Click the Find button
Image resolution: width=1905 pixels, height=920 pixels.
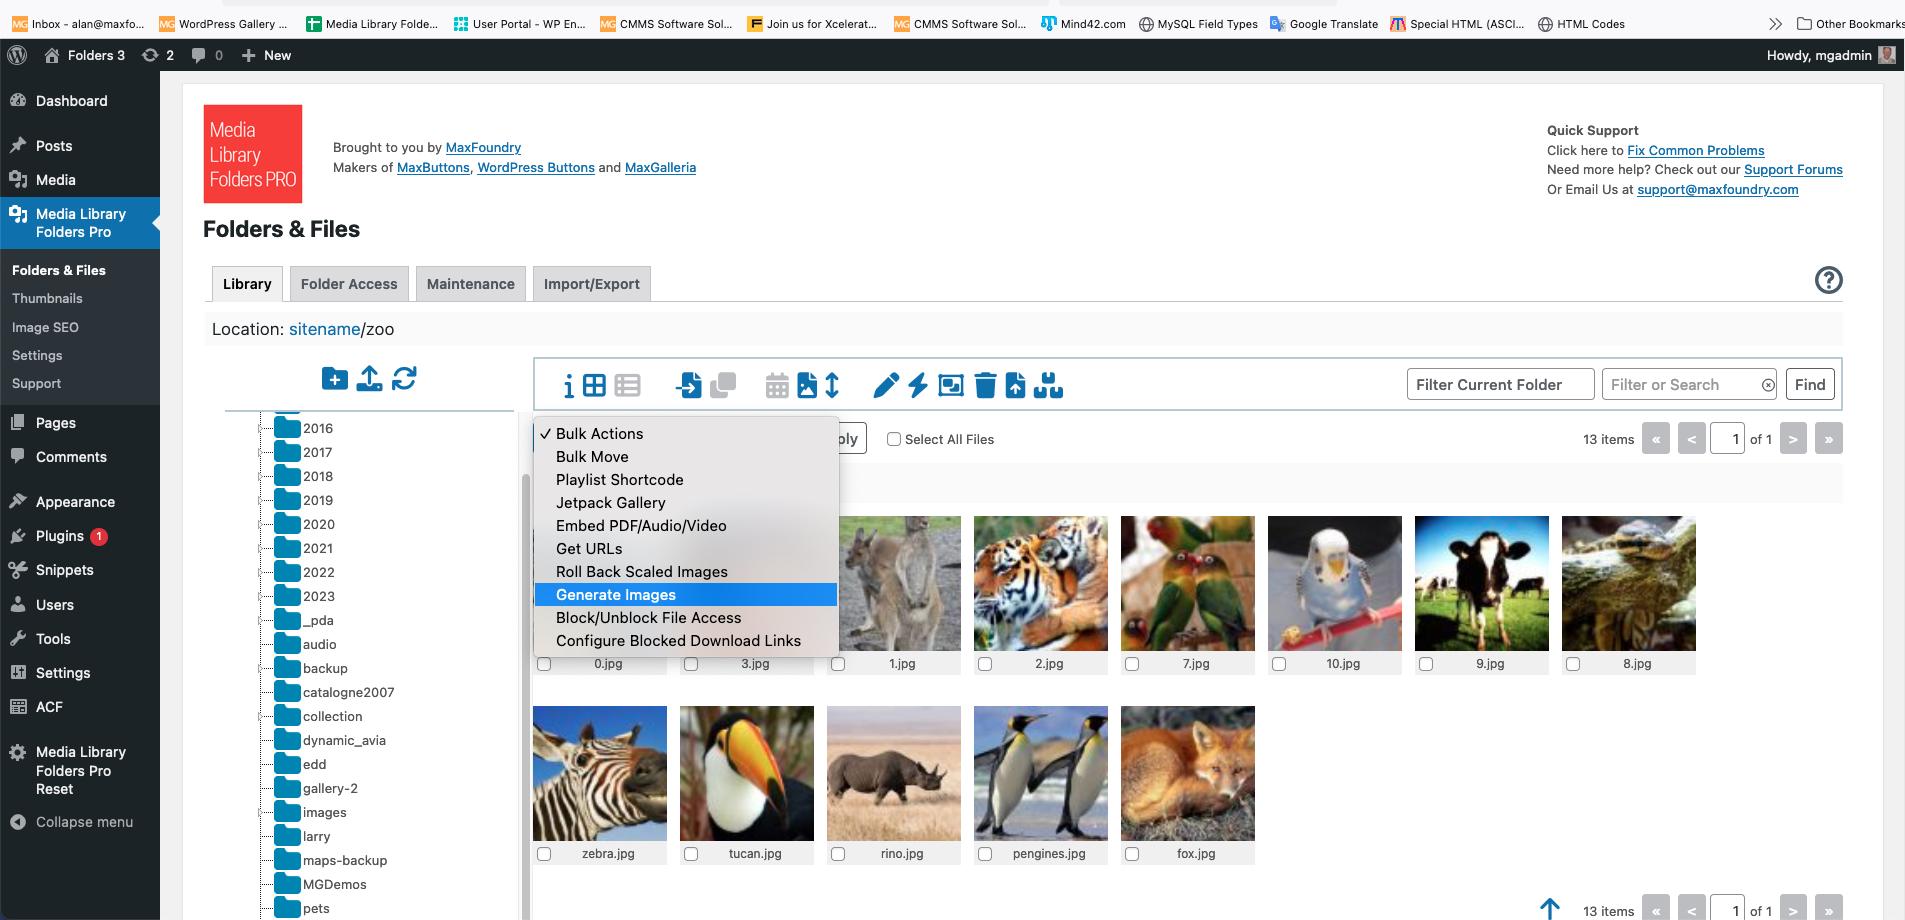click(x=1810, y=384)
